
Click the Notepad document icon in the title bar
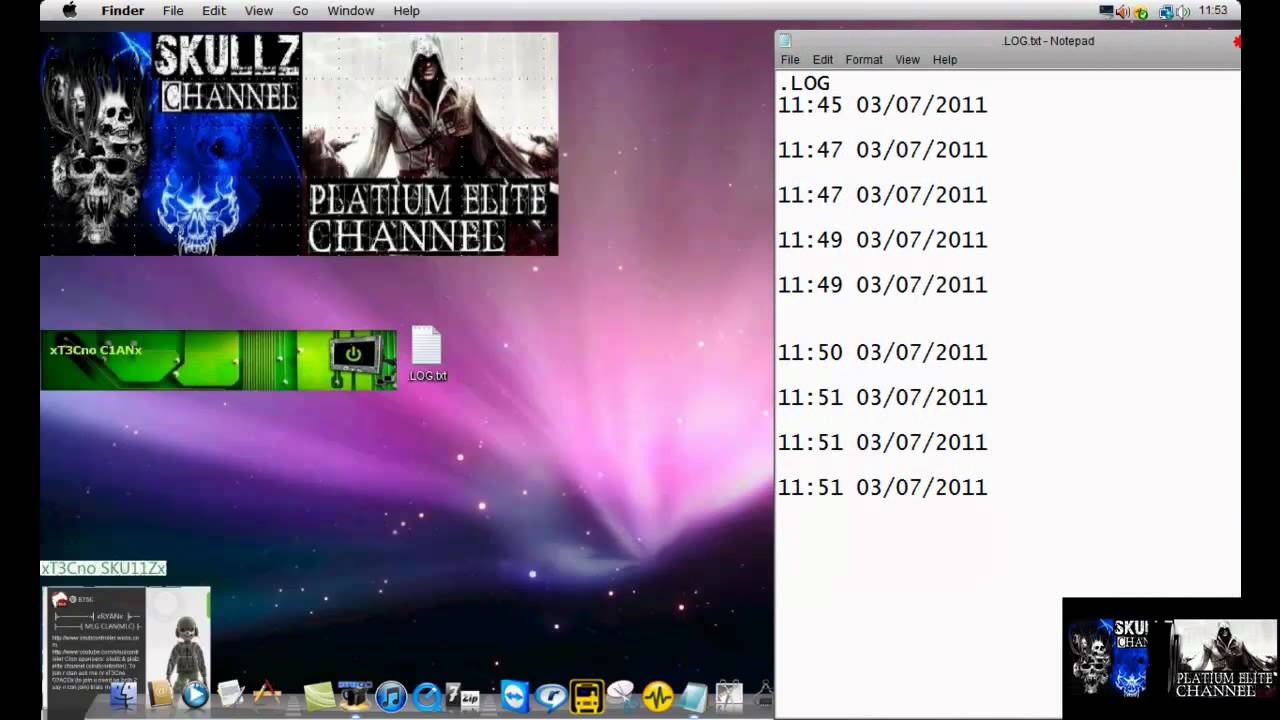[785, 41]
